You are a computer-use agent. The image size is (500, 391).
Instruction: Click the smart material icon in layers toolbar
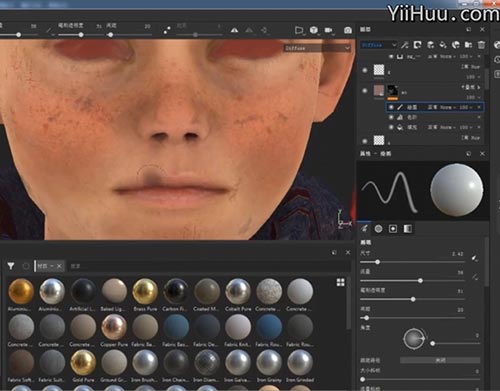pyautogui.click(x=456, y=45)
